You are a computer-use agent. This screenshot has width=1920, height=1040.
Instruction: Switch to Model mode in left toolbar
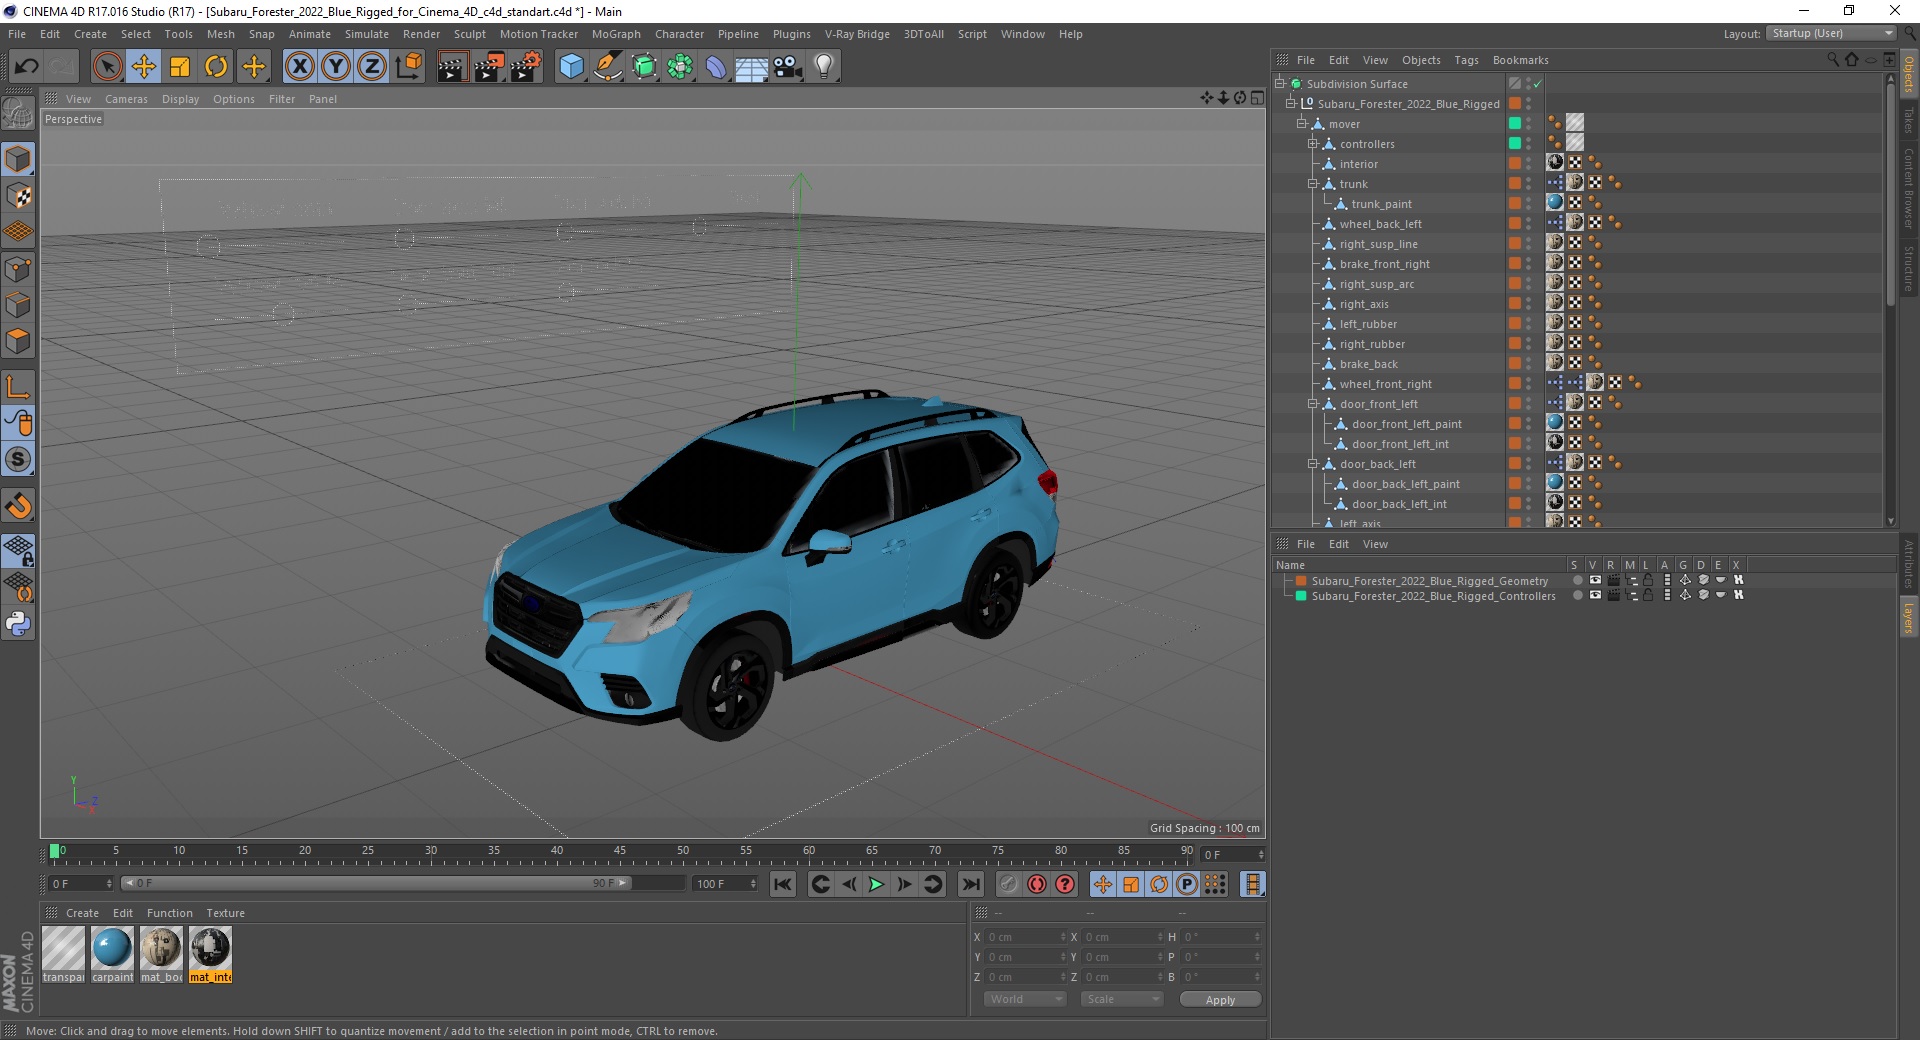pyautogui.click(x=18, y=159)
